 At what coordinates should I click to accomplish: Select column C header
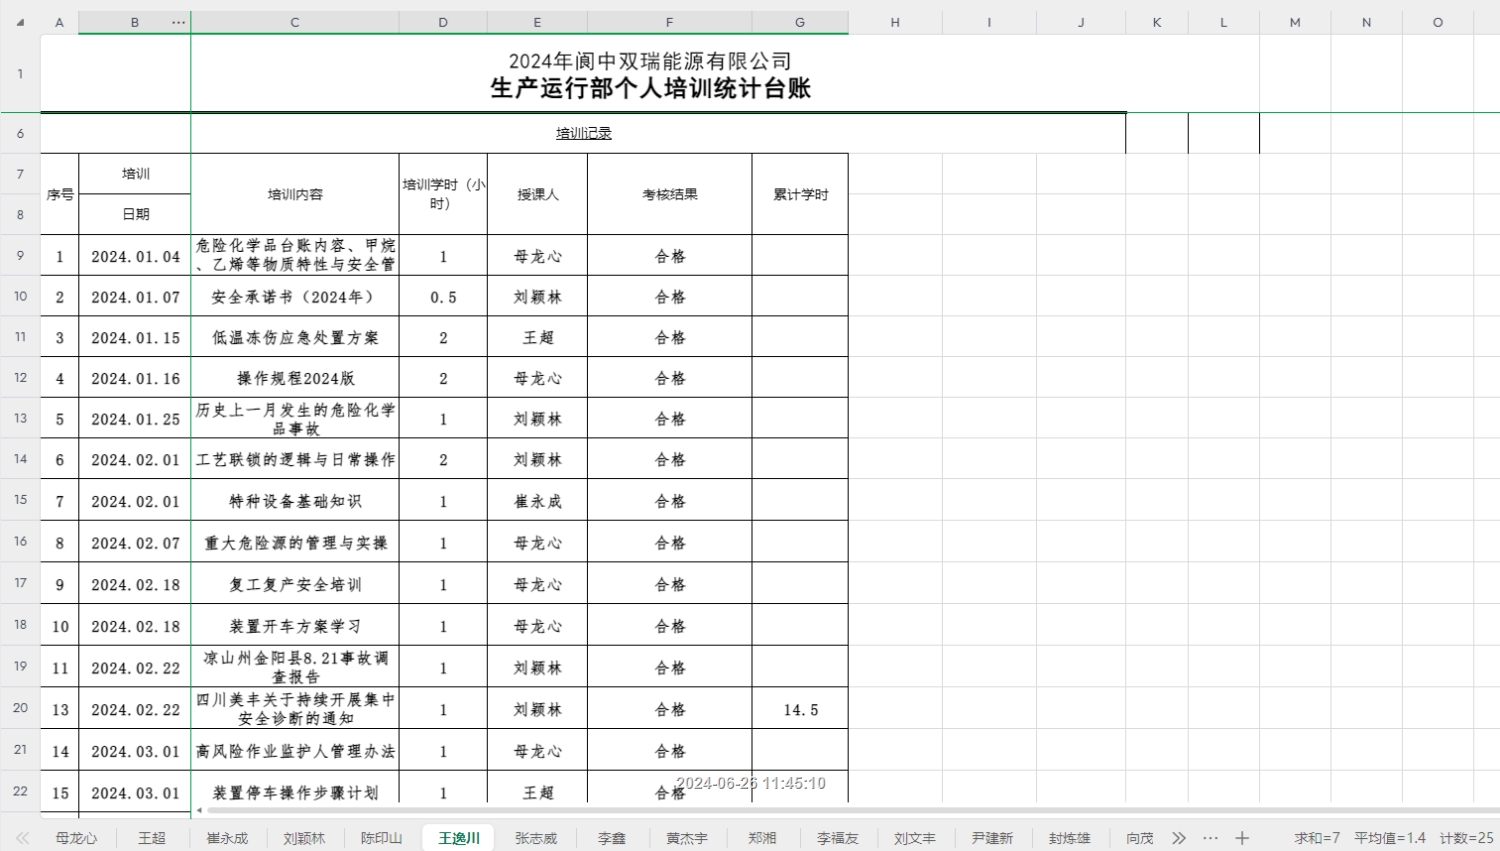coord(295,22)
